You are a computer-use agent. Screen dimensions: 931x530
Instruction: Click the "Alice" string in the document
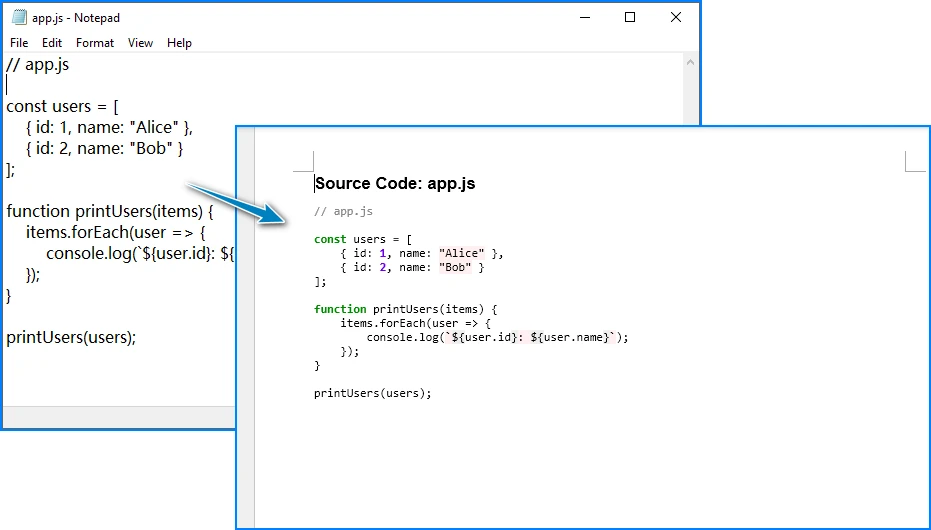[x=461, y=253]
